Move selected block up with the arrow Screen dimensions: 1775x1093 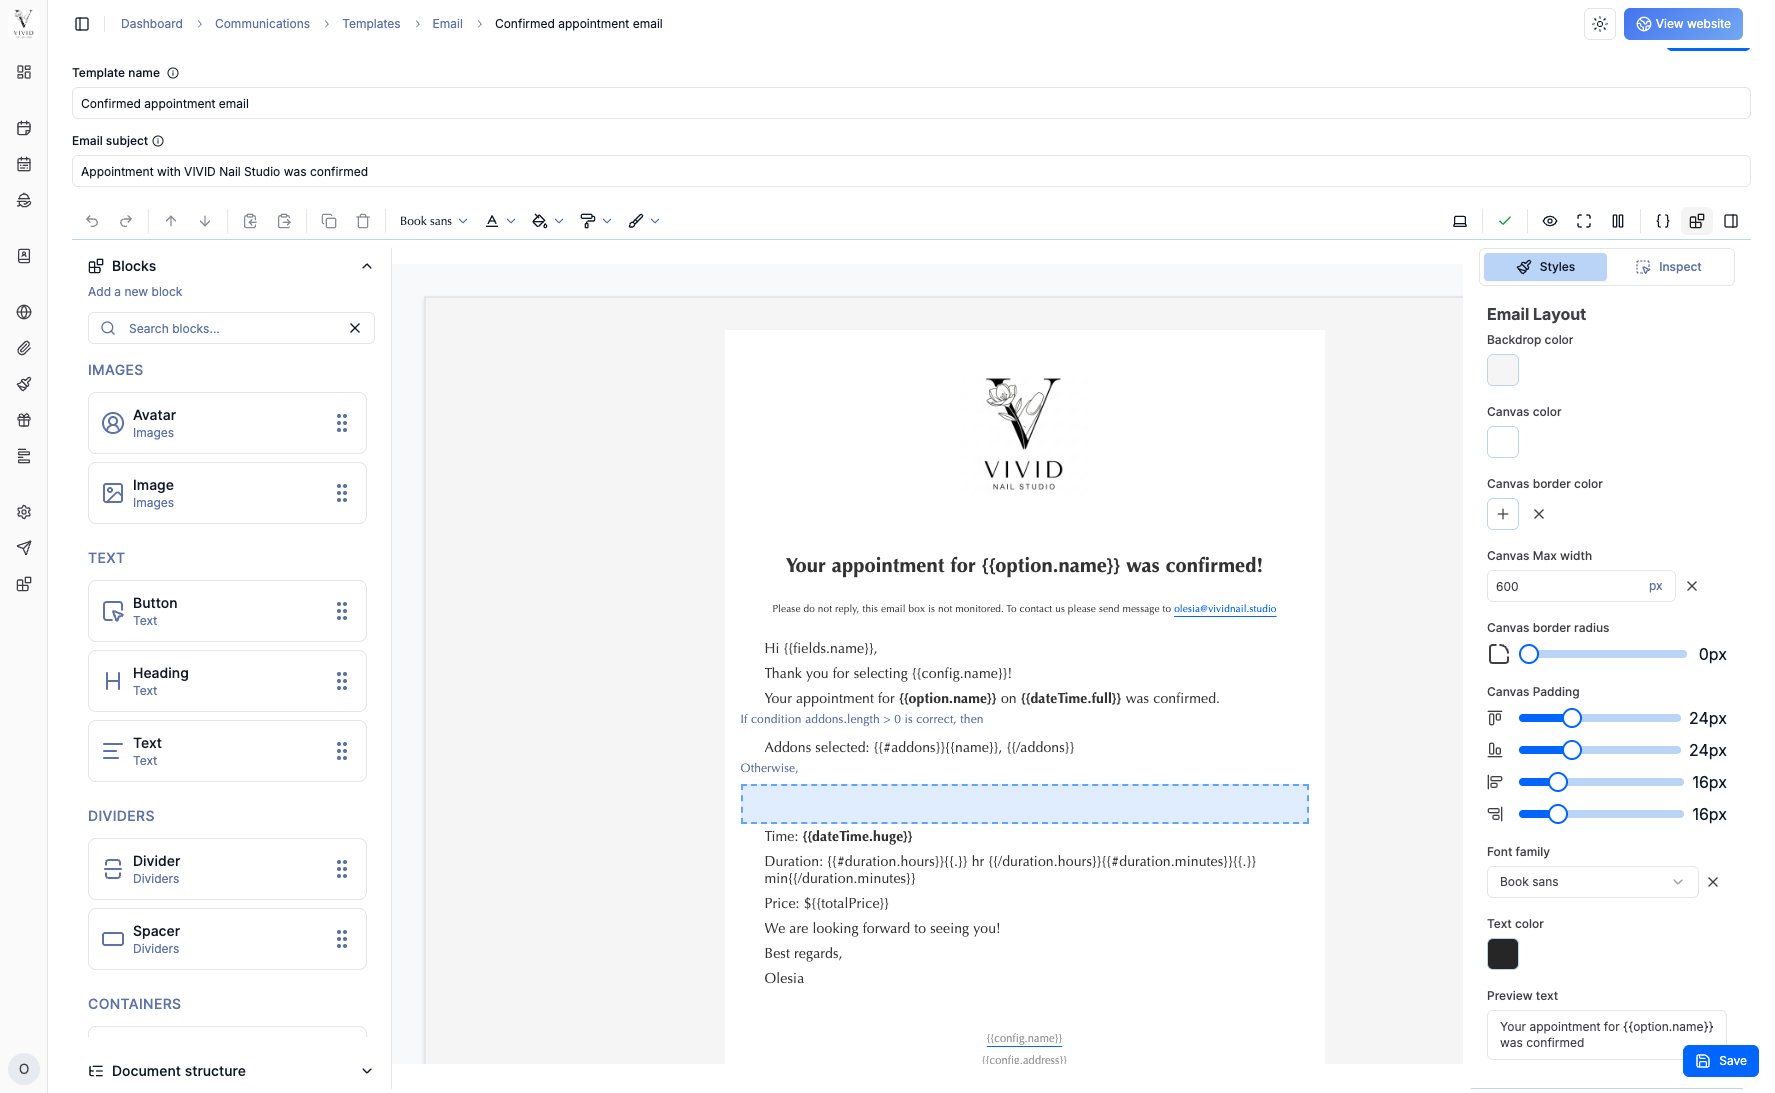[x=171, y=221]
